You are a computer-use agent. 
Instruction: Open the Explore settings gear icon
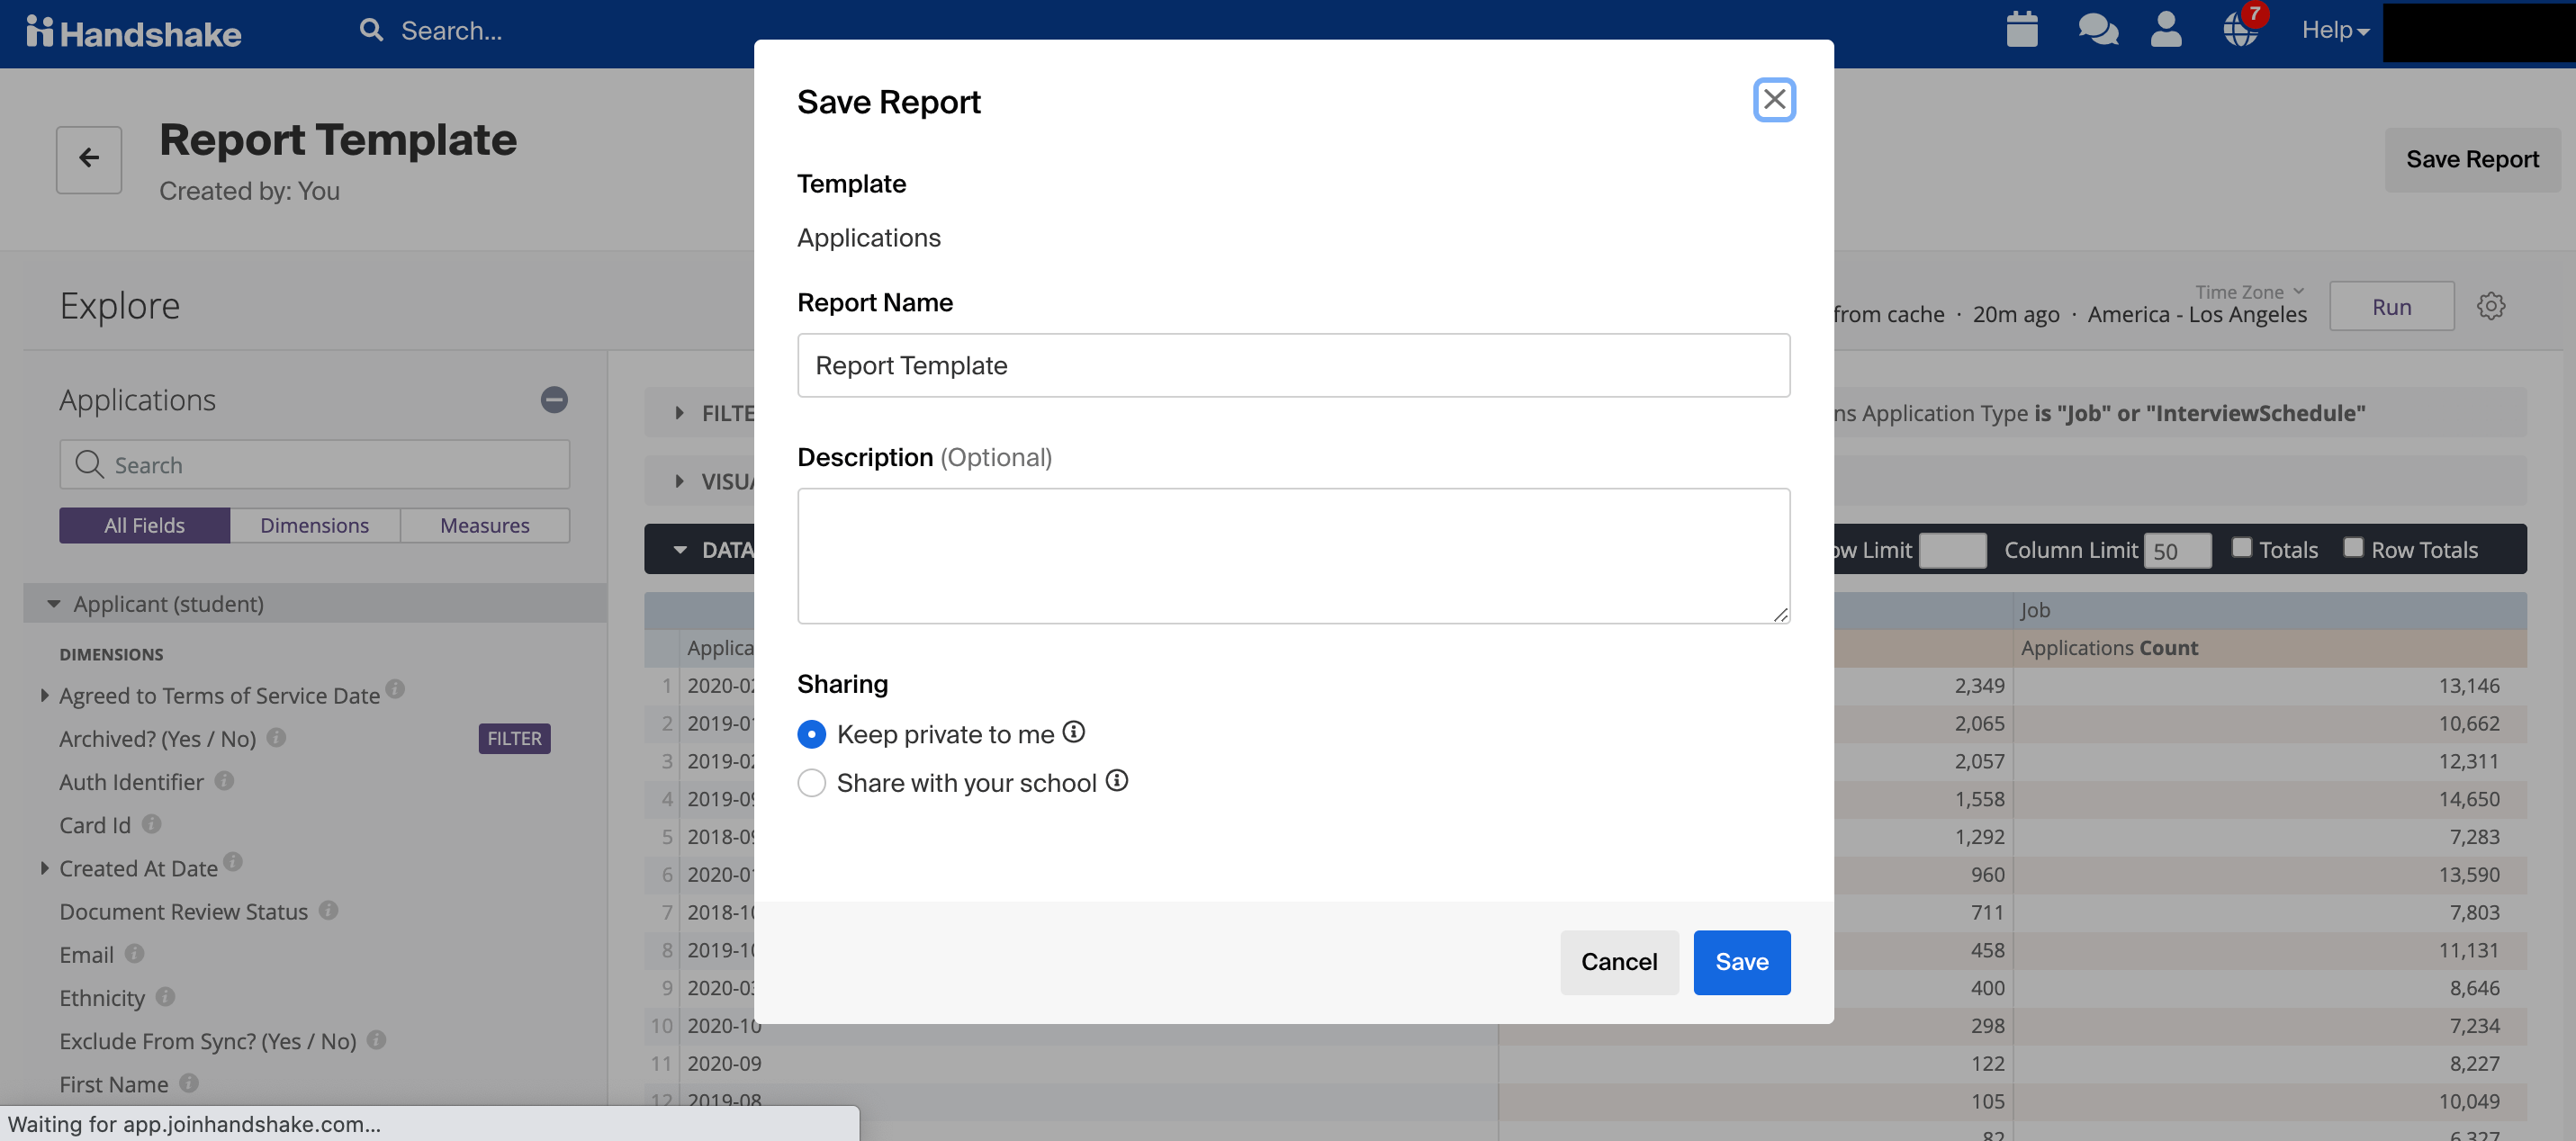[x=2491, y=306]
